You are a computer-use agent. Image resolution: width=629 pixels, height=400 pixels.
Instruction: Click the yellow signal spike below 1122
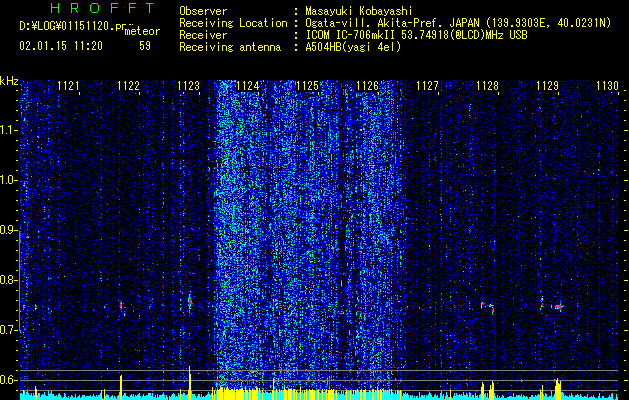121,387
